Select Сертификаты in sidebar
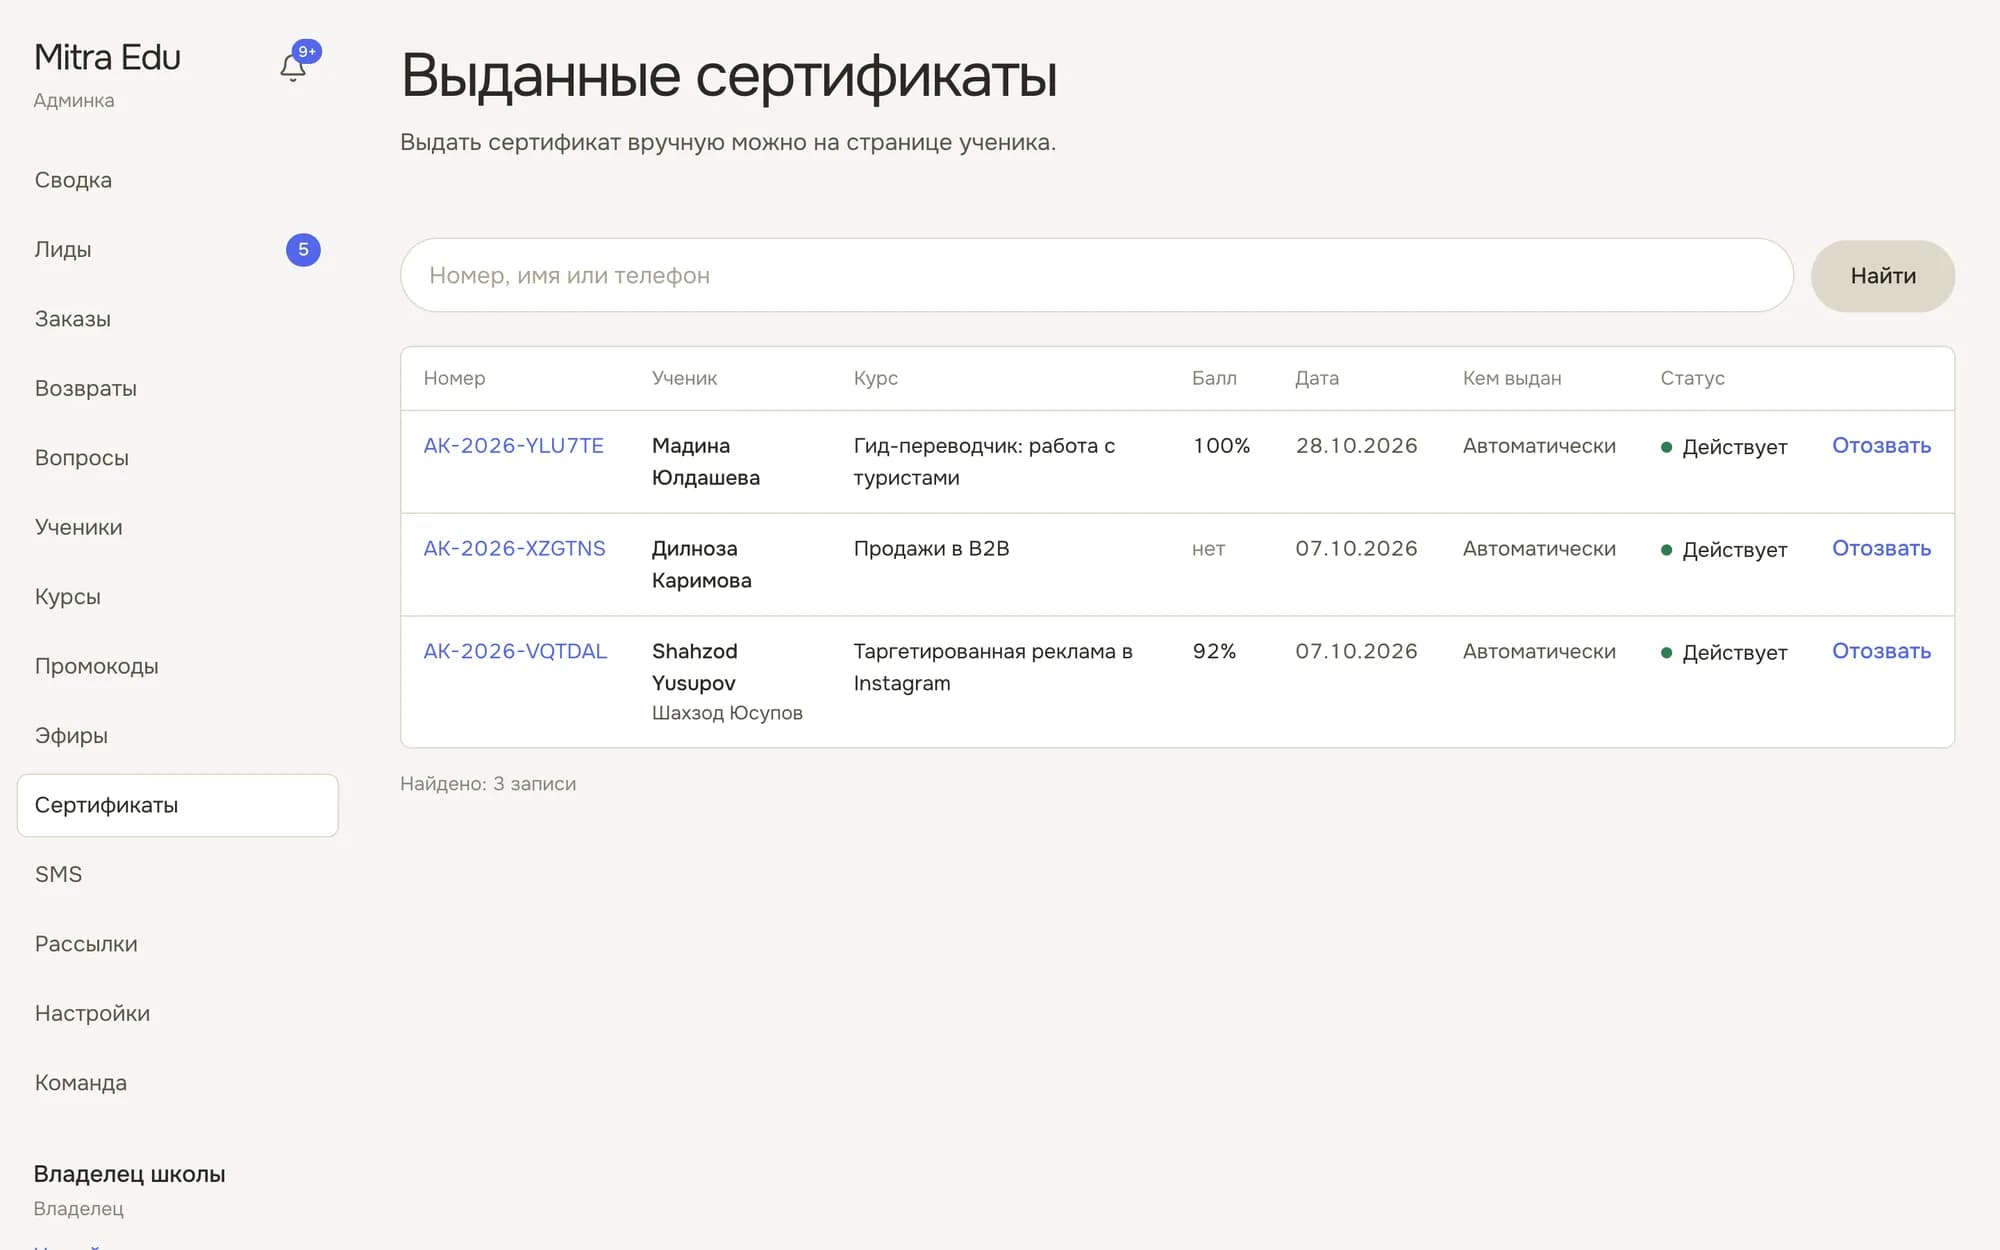The height and width of the screenshot is (1250, 2000). pos(177,805)
